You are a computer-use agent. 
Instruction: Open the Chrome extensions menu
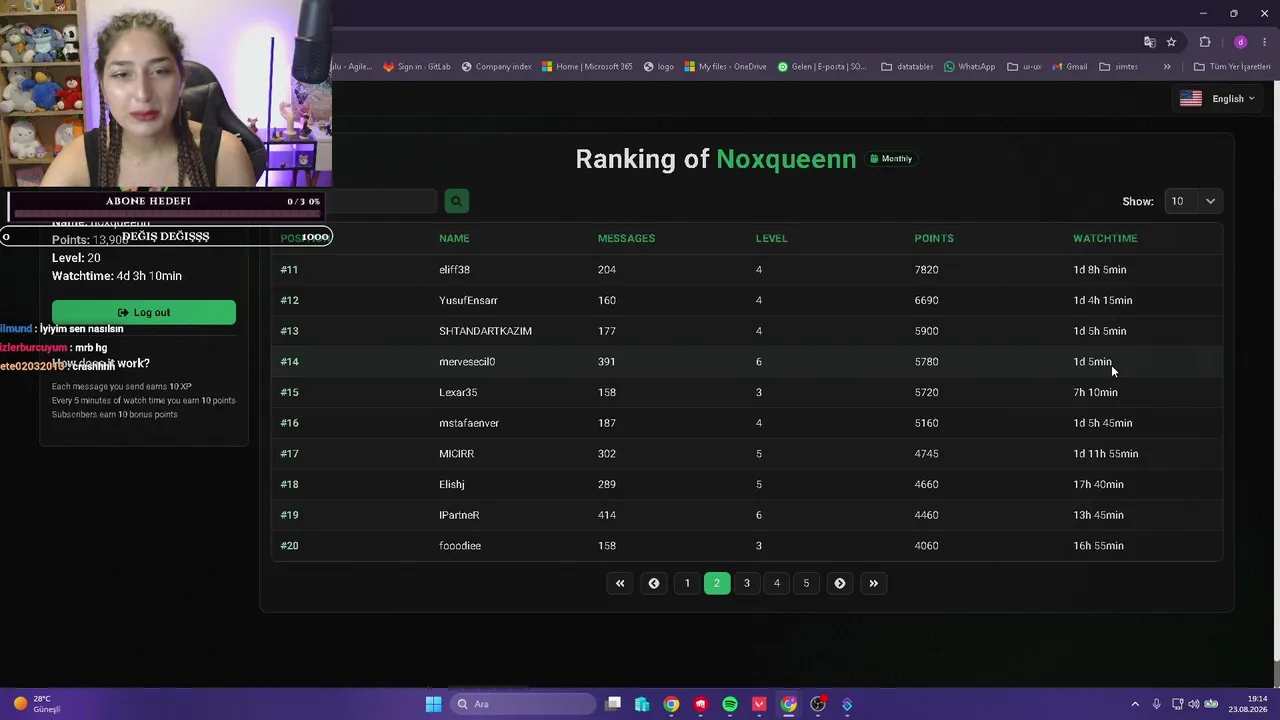(x=1205, y=42)
